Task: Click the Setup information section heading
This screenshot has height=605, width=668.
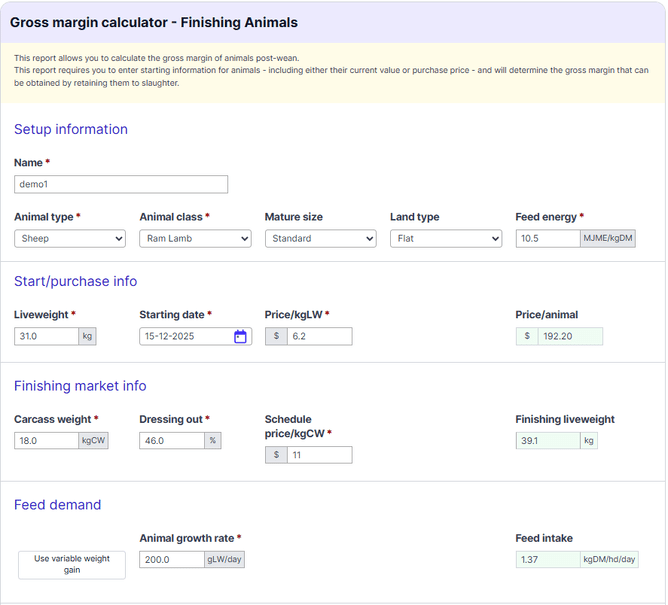Action: coord(71,129)
